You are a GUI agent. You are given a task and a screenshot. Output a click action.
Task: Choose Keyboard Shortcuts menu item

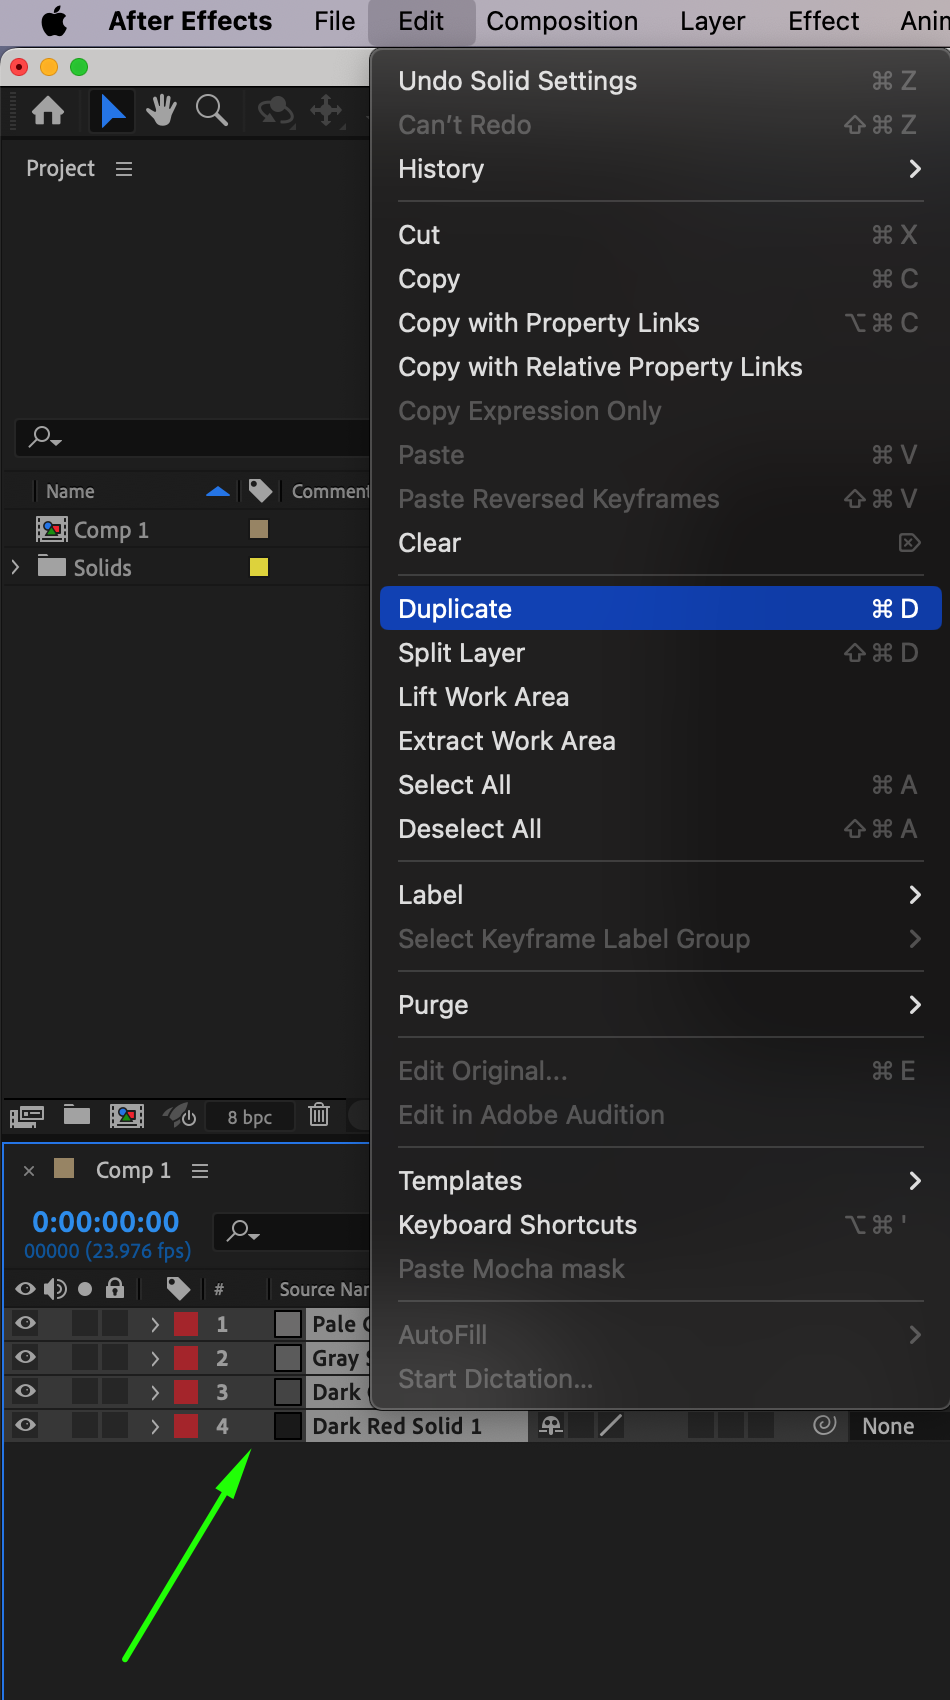click(660, 1225)
